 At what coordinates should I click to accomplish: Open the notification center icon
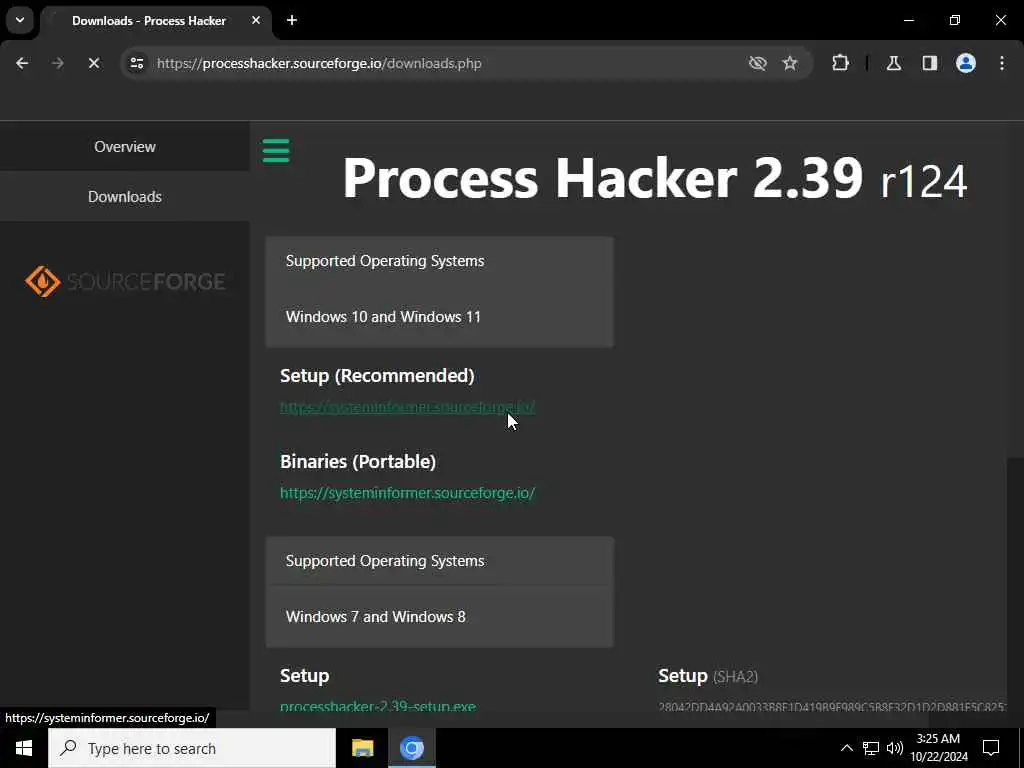[991, 748]
